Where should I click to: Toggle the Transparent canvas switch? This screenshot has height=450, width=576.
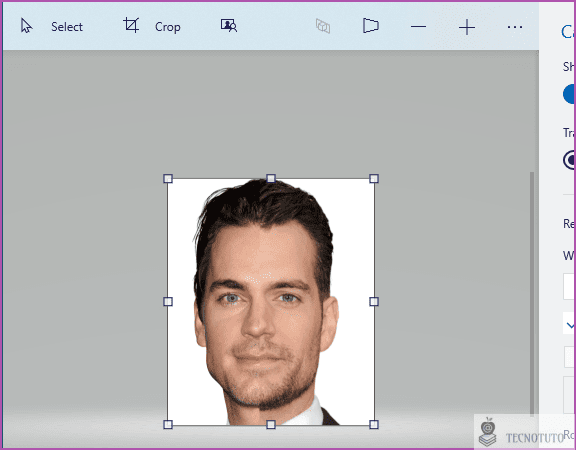tap(569, 160)
